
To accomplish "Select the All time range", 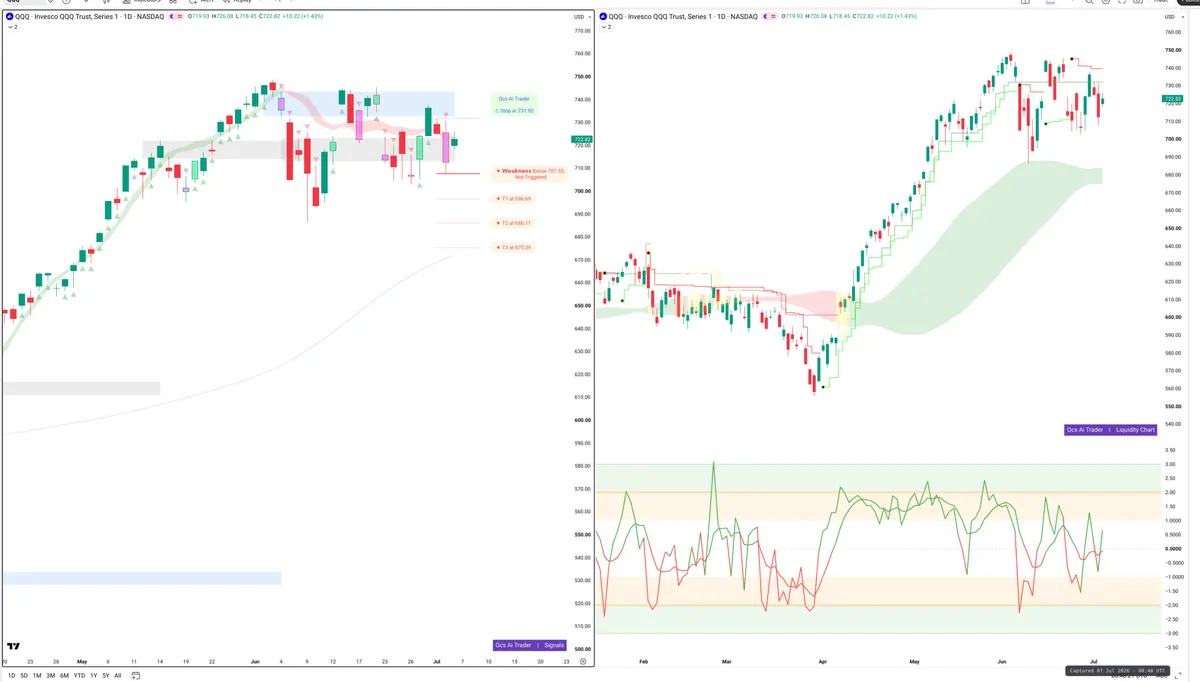I will pos(117,675).
